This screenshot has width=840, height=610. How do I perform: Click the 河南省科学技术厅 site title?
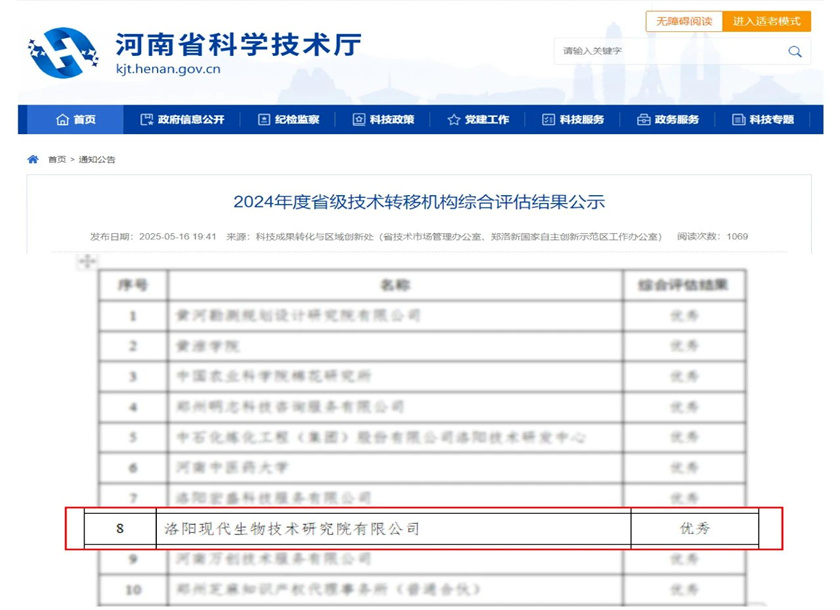click(239, 44)
